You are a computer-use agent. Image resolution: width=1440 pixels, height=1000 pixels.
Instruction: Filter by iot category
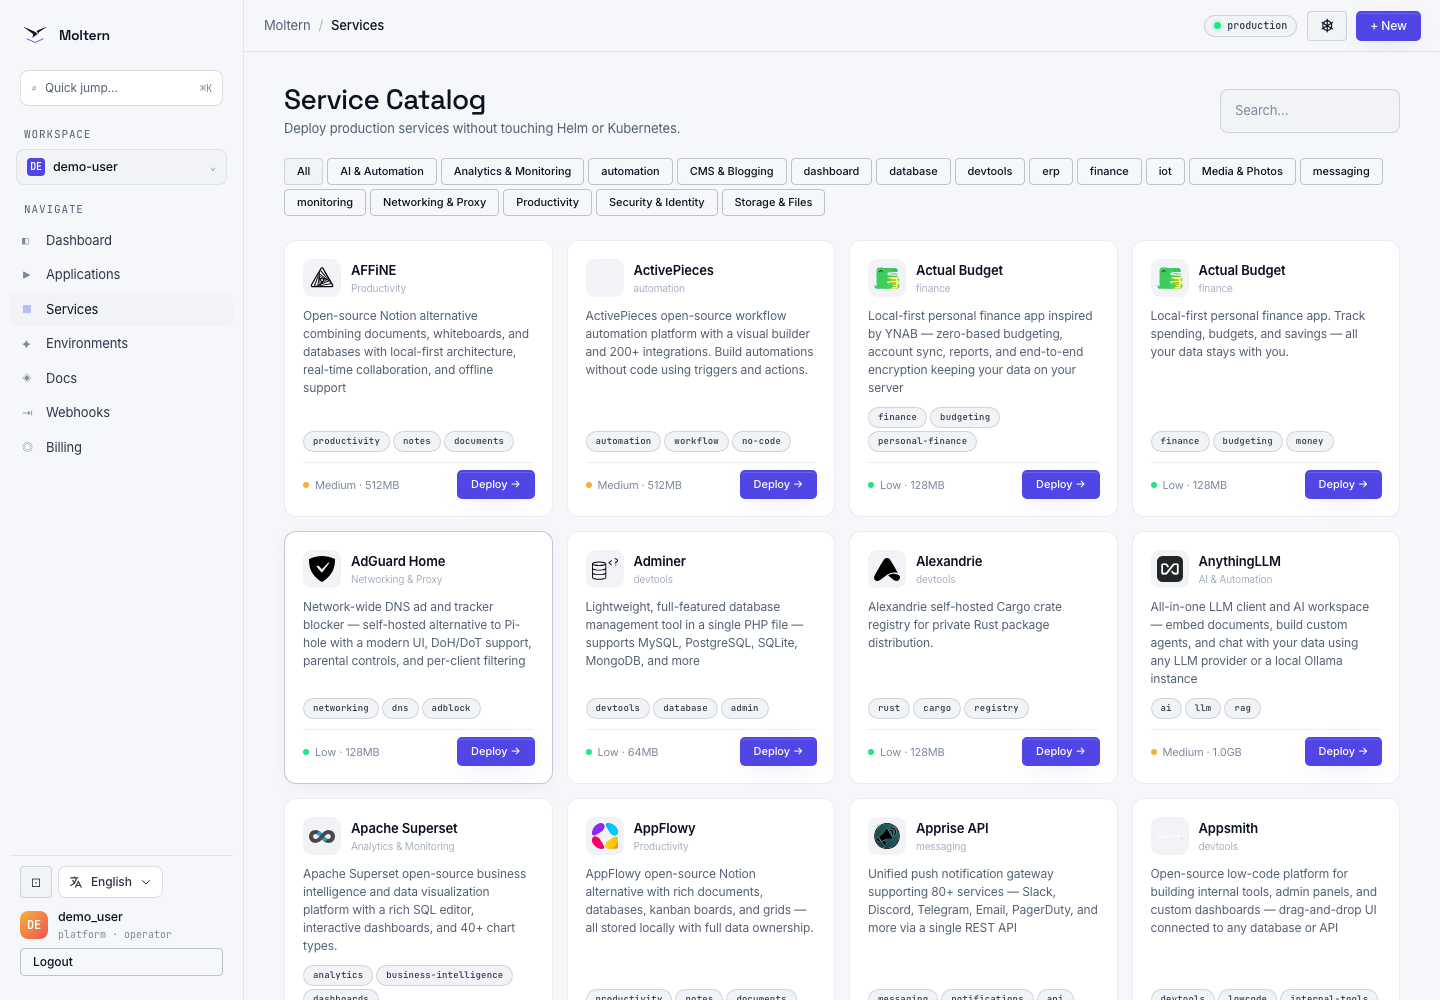tap(1165, 172)
